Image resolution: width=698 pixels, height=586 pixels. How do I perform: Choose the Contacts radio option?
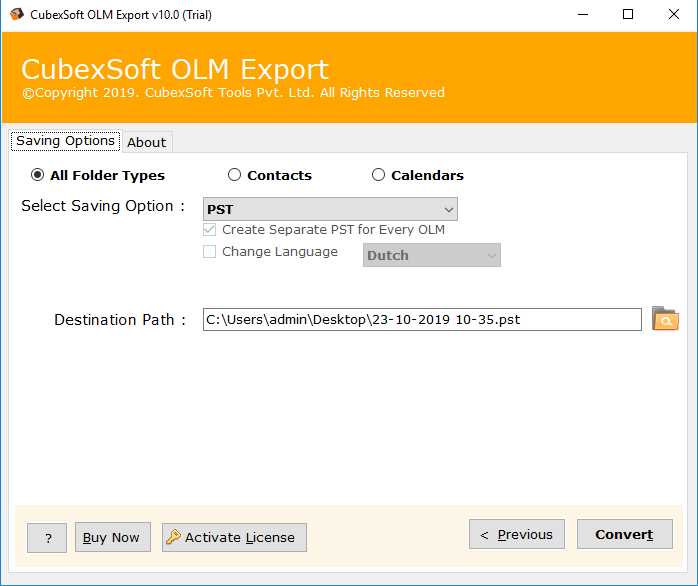235,175
